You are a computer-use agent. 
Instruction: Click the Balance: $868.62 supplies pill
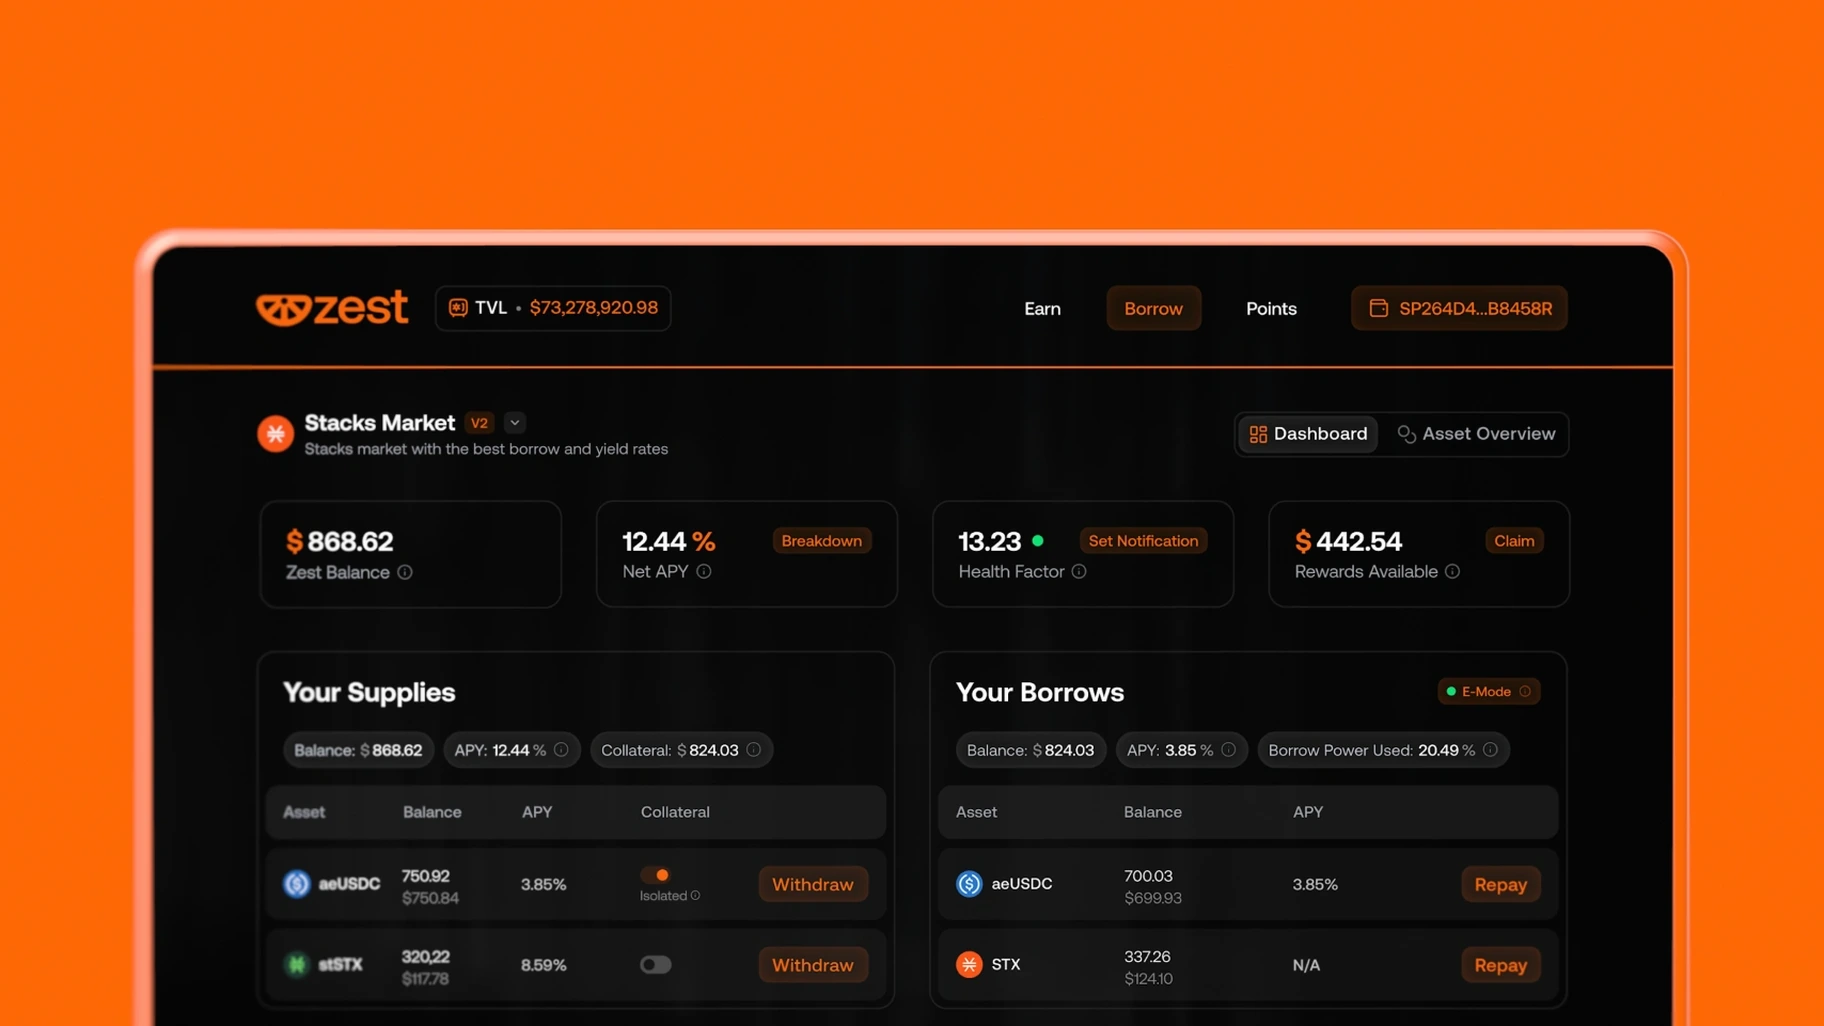tap(358, 750)
